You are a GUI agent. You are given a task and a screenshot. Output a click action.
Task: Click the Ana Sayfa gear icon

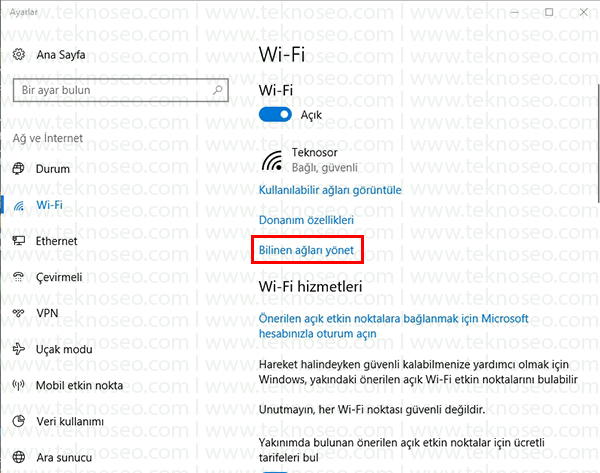(19, 54)
